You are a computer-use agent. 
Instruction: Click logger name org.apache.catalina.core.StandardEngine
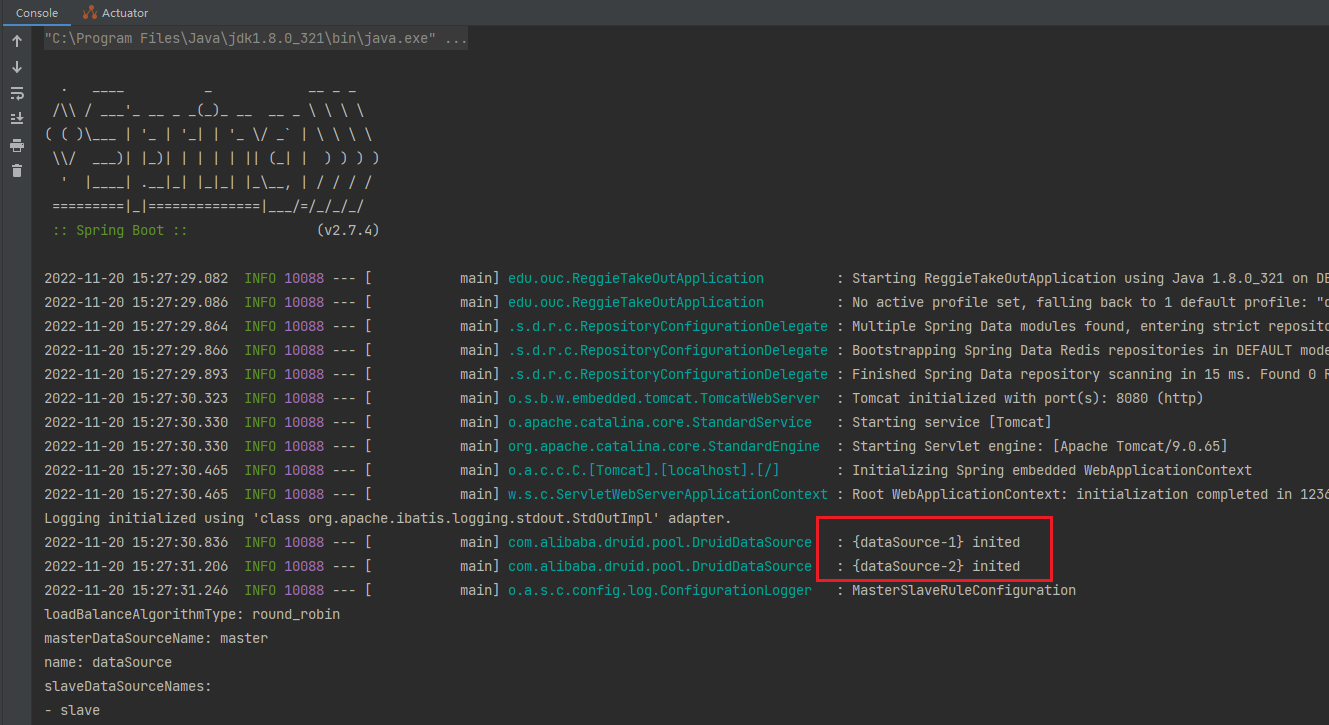(664, 446)
